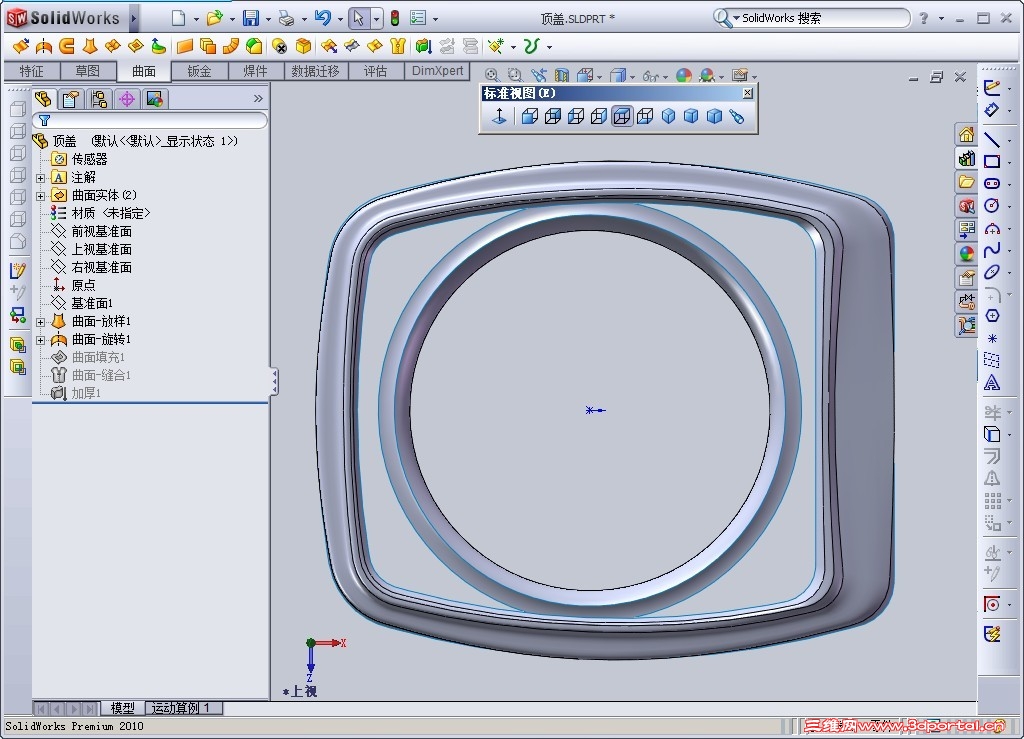Select the Spline sketch tool
Screen dimensions: 1024x739
pos(992,250)
